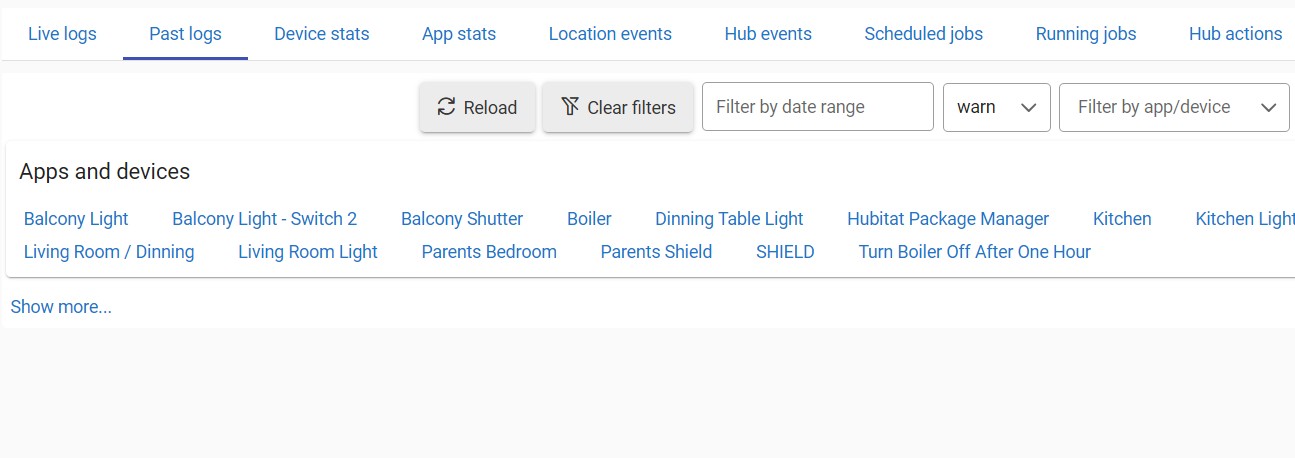
Task: Choose Turn Boiler Off After One Hour
Action: point(974,252)
